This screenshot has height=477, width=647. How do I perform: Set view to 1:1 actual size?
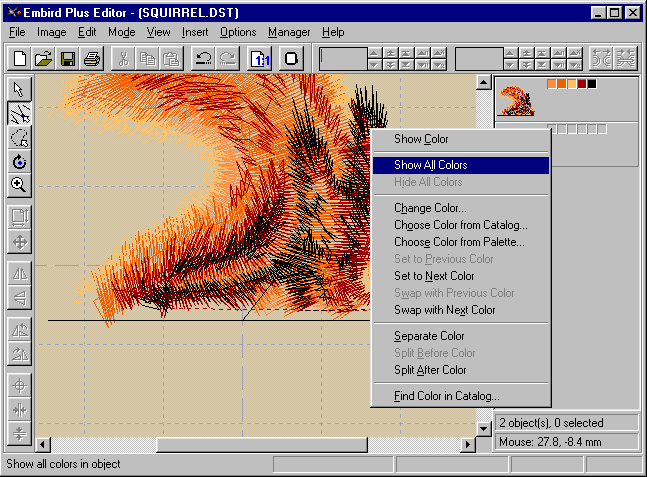(260, 59)
